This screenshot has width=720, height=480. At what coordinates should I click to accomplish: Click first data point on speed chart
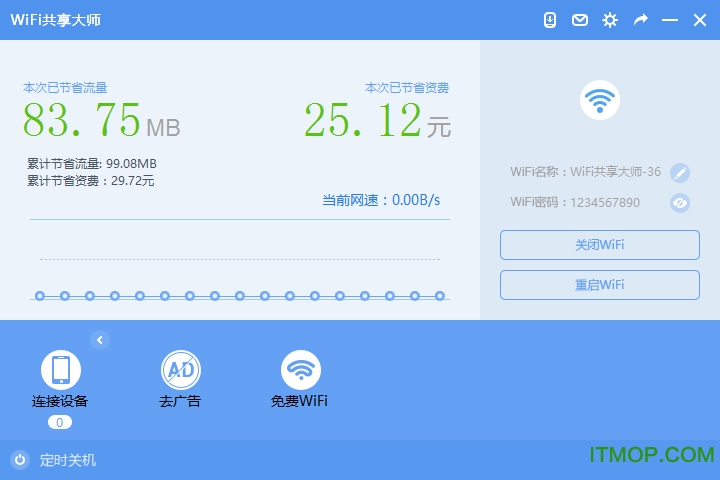[x=40, y=296]
